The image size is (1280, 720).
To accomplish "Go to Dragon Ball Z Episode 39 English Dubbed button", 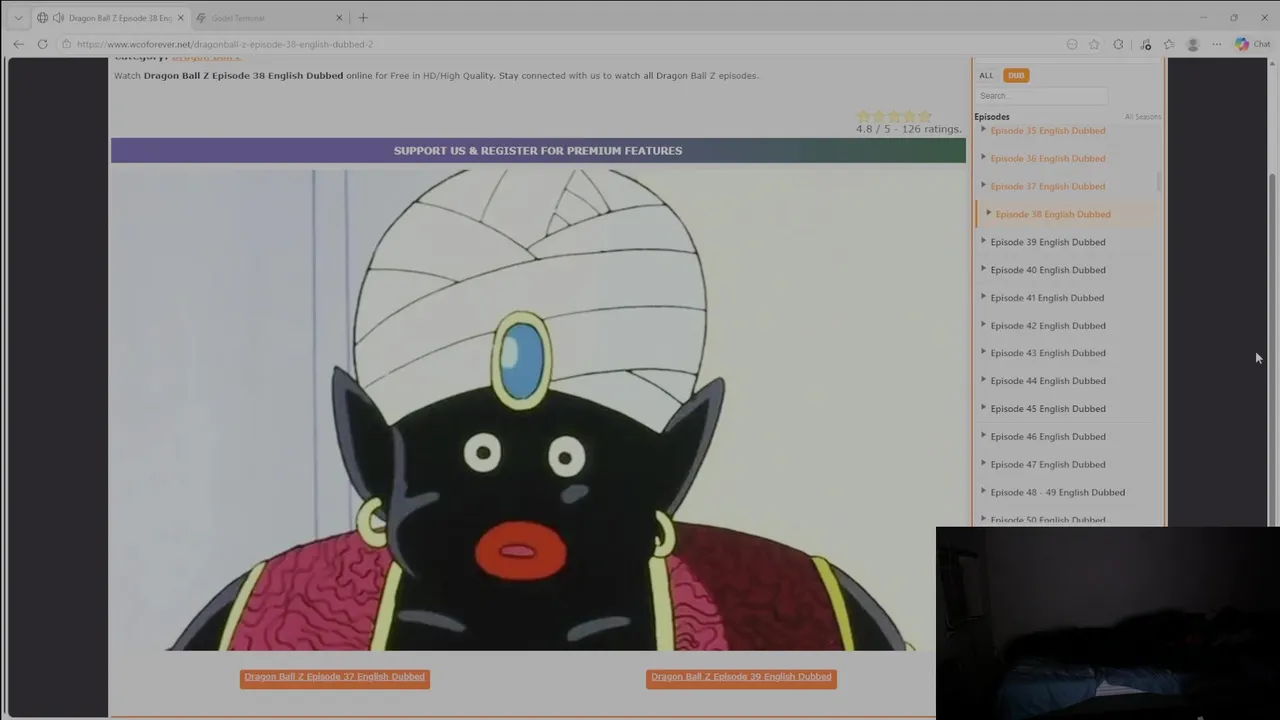I will (741, 678).
